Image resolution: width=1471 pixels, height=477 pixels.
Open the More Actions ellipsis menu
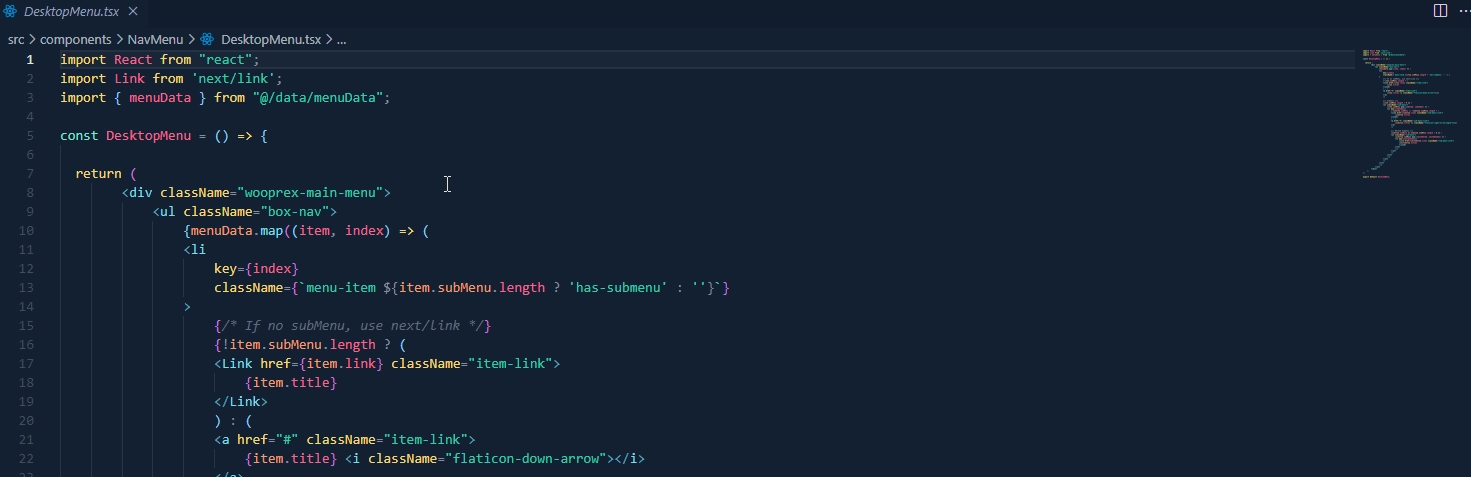pyautogui.click(x=1462, y=11)
